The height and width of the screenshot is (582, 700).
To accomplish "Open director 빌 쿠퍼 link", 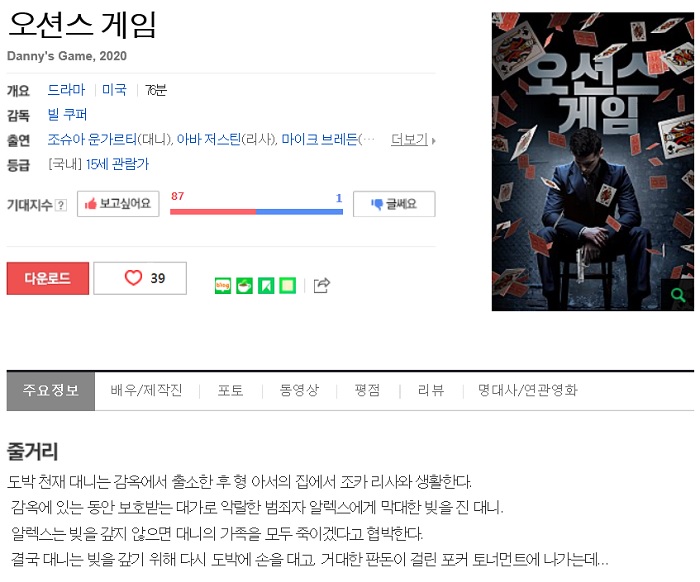I will coord(67,115).
